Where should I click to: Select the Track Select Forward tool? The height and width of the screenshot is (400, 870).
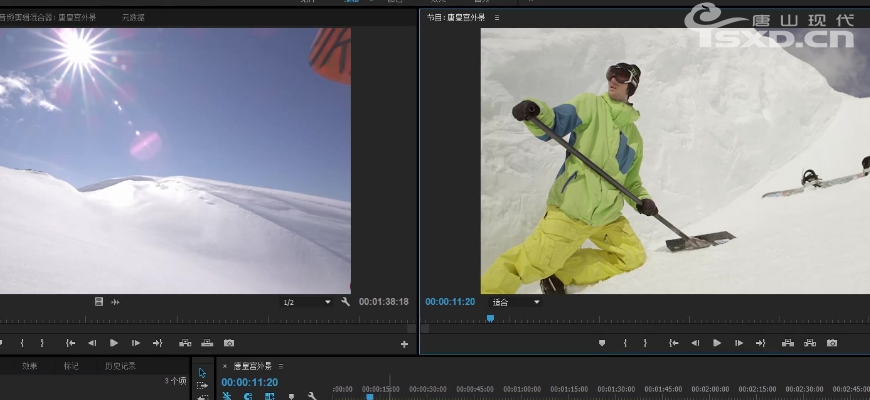pos(202,386)
